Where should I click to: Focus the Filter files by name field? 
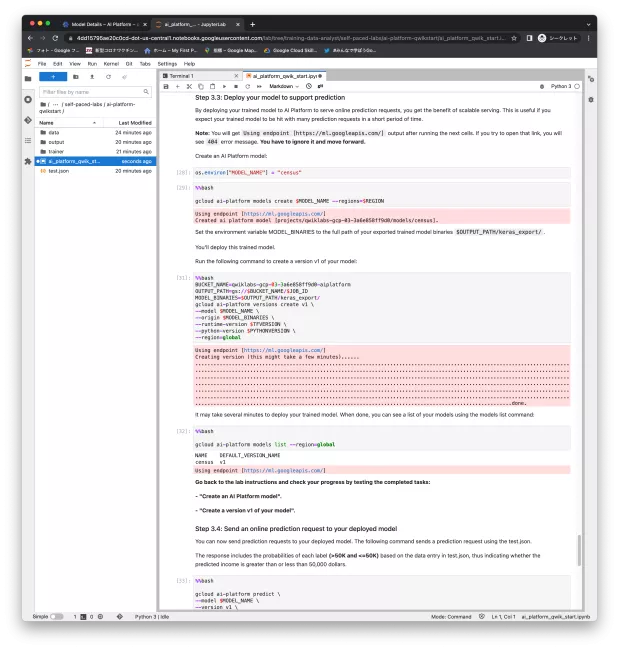tap(95, 92)
